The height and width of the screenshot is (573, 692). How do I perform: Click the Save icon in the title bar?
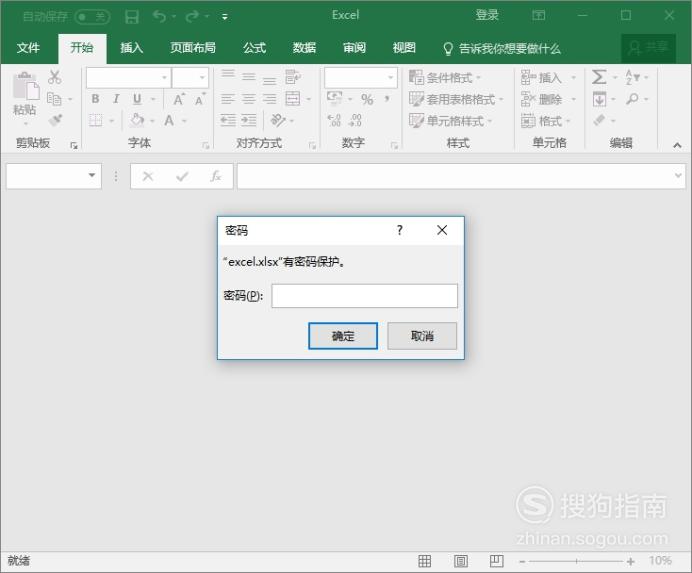tap(132, 17)
